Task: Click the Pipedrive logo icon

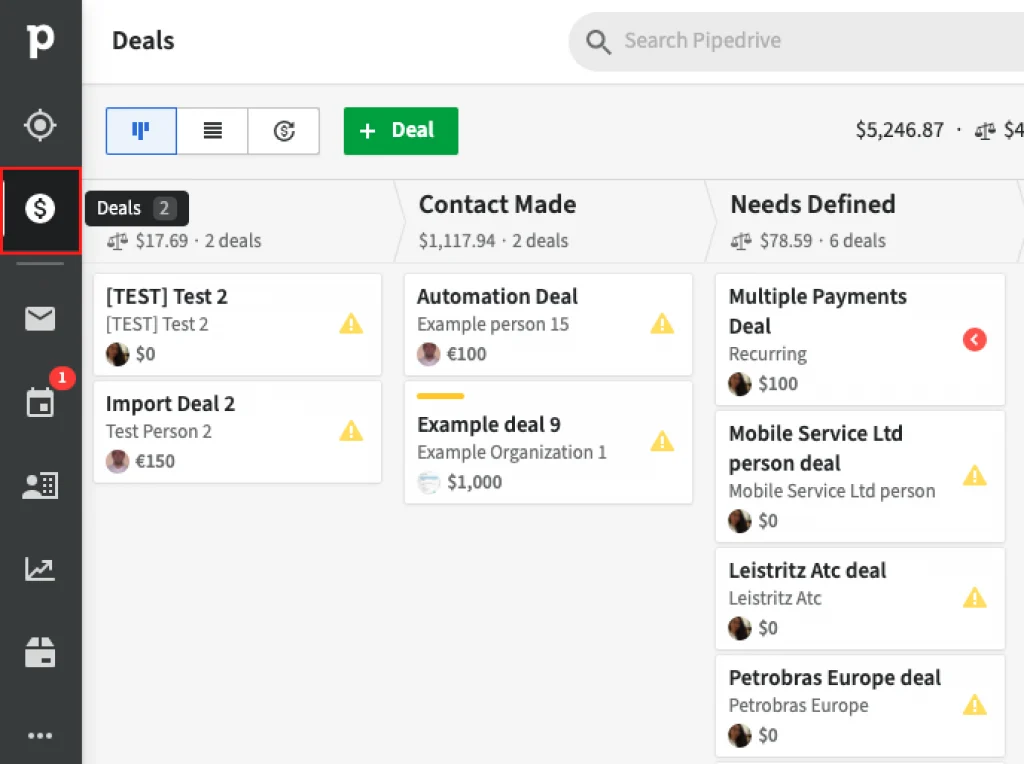Action: pos(40,41)
